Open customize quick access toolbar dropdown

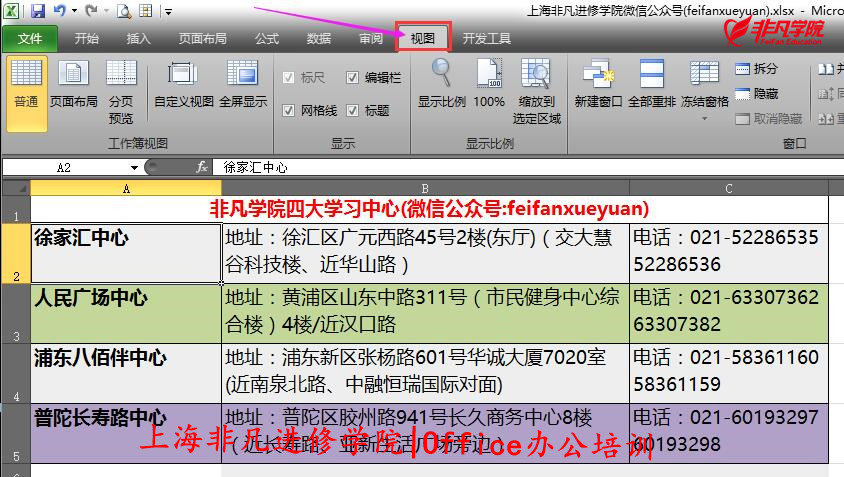[168, 11]
